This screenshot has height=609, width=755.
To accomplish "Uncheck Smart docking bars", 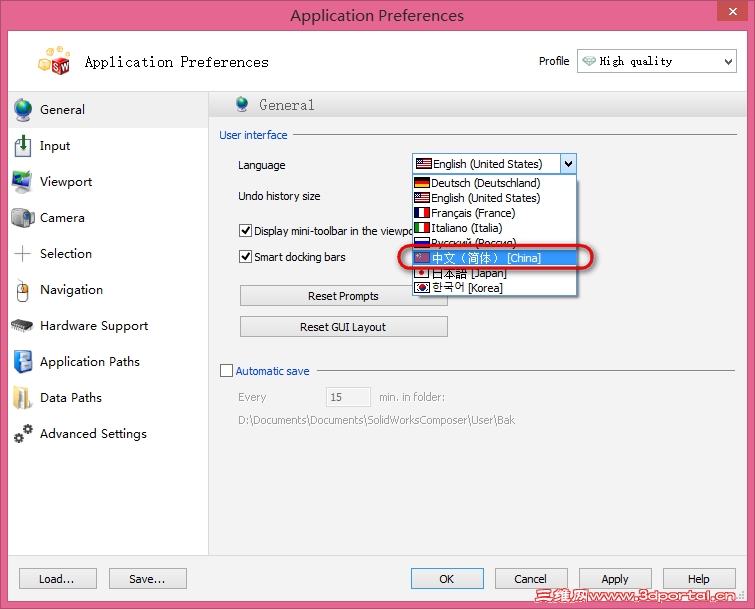I will [246, 257].
